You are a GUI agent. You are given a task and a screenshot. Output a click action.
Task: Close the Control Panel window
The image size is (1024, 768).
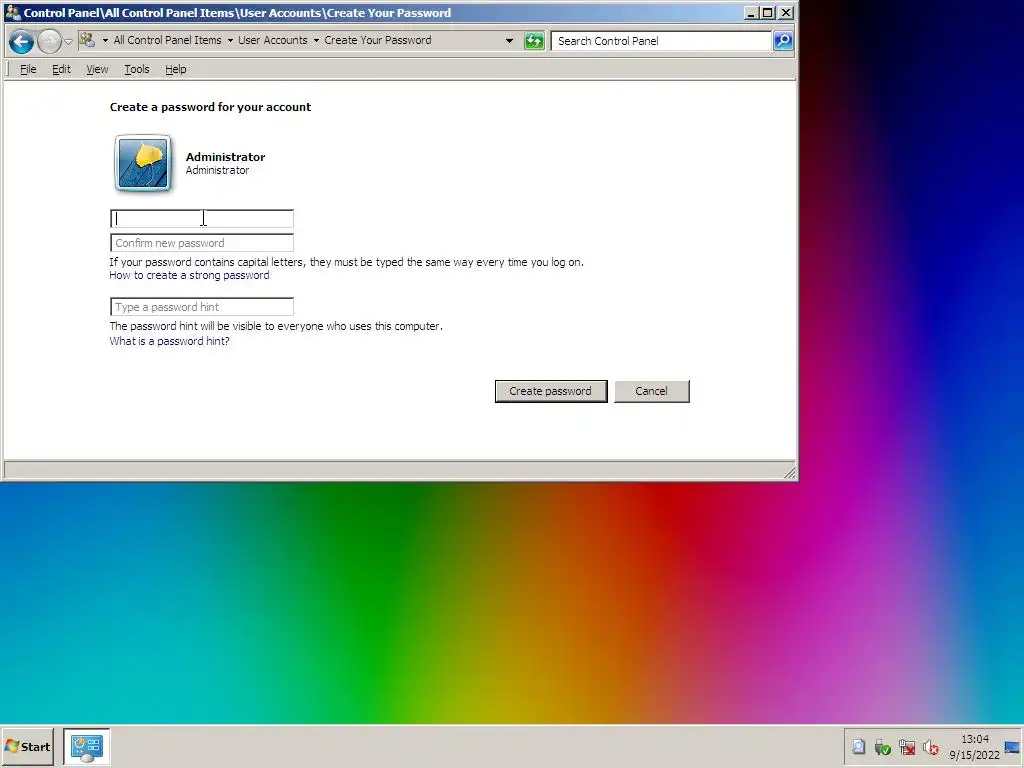click(786, 12)
